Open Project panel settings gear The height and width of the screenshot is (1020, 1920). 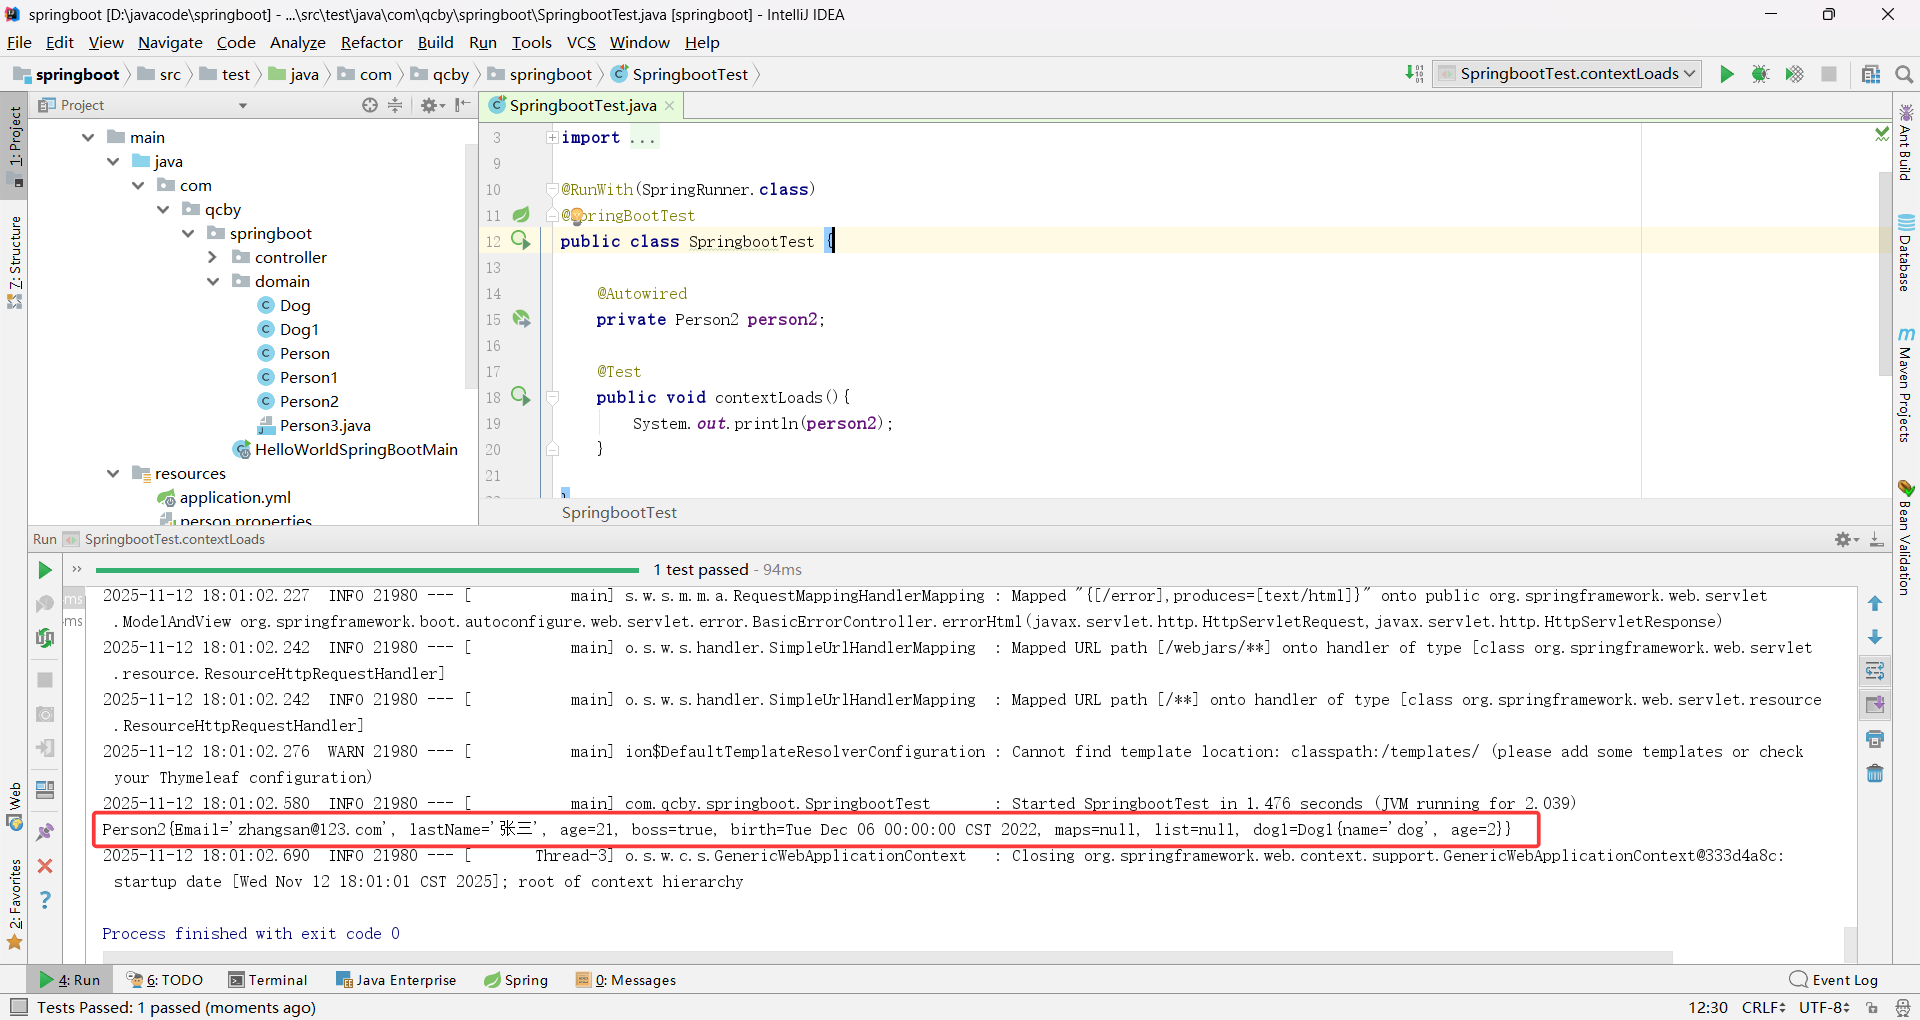[x=432, y=105]
